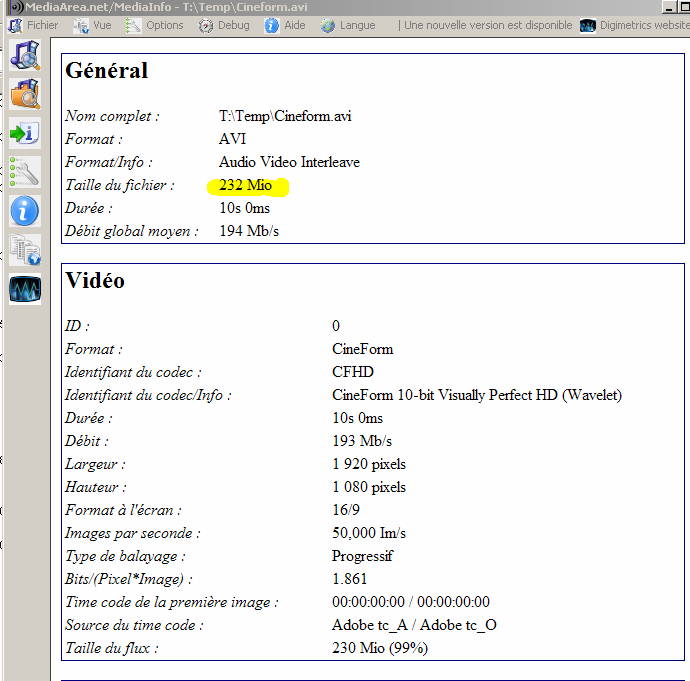Click the Vue menu icon
690x681 pixels.
pos(81,26)
